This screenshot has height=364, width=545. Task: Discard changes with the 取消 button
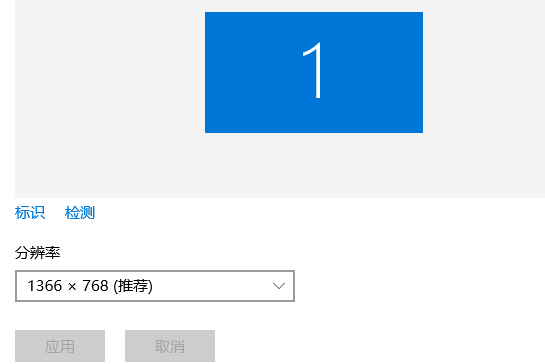[x=170, y=346]
